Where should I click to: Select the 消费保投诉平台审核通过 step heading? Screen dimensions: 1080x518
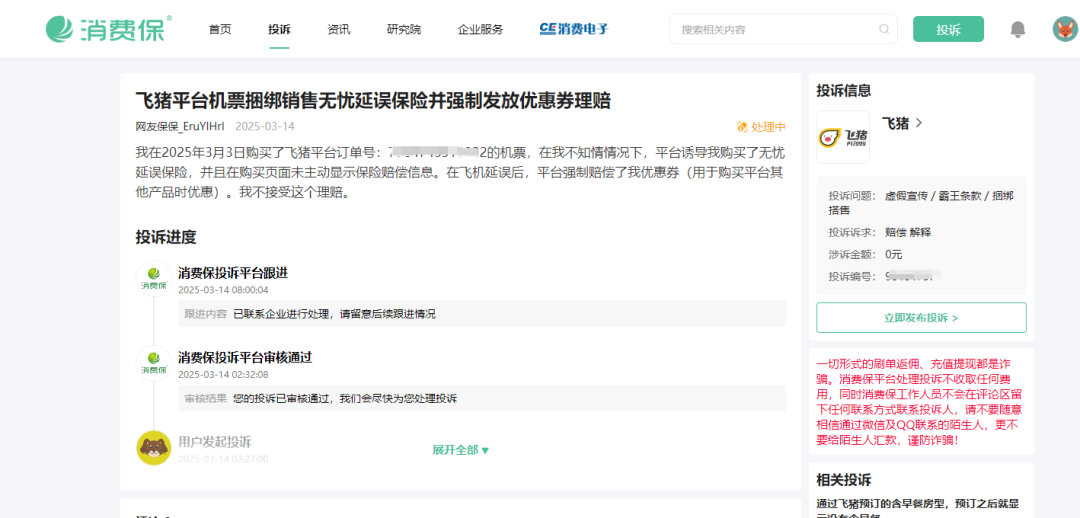point(245,358)
